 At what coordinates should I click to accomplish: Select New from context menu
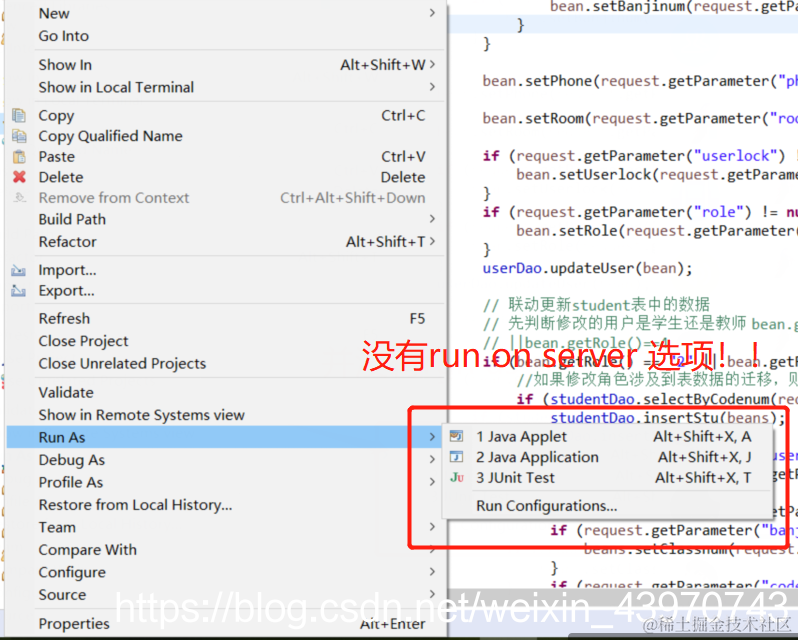pyautogui.click(x=226, y=13)
